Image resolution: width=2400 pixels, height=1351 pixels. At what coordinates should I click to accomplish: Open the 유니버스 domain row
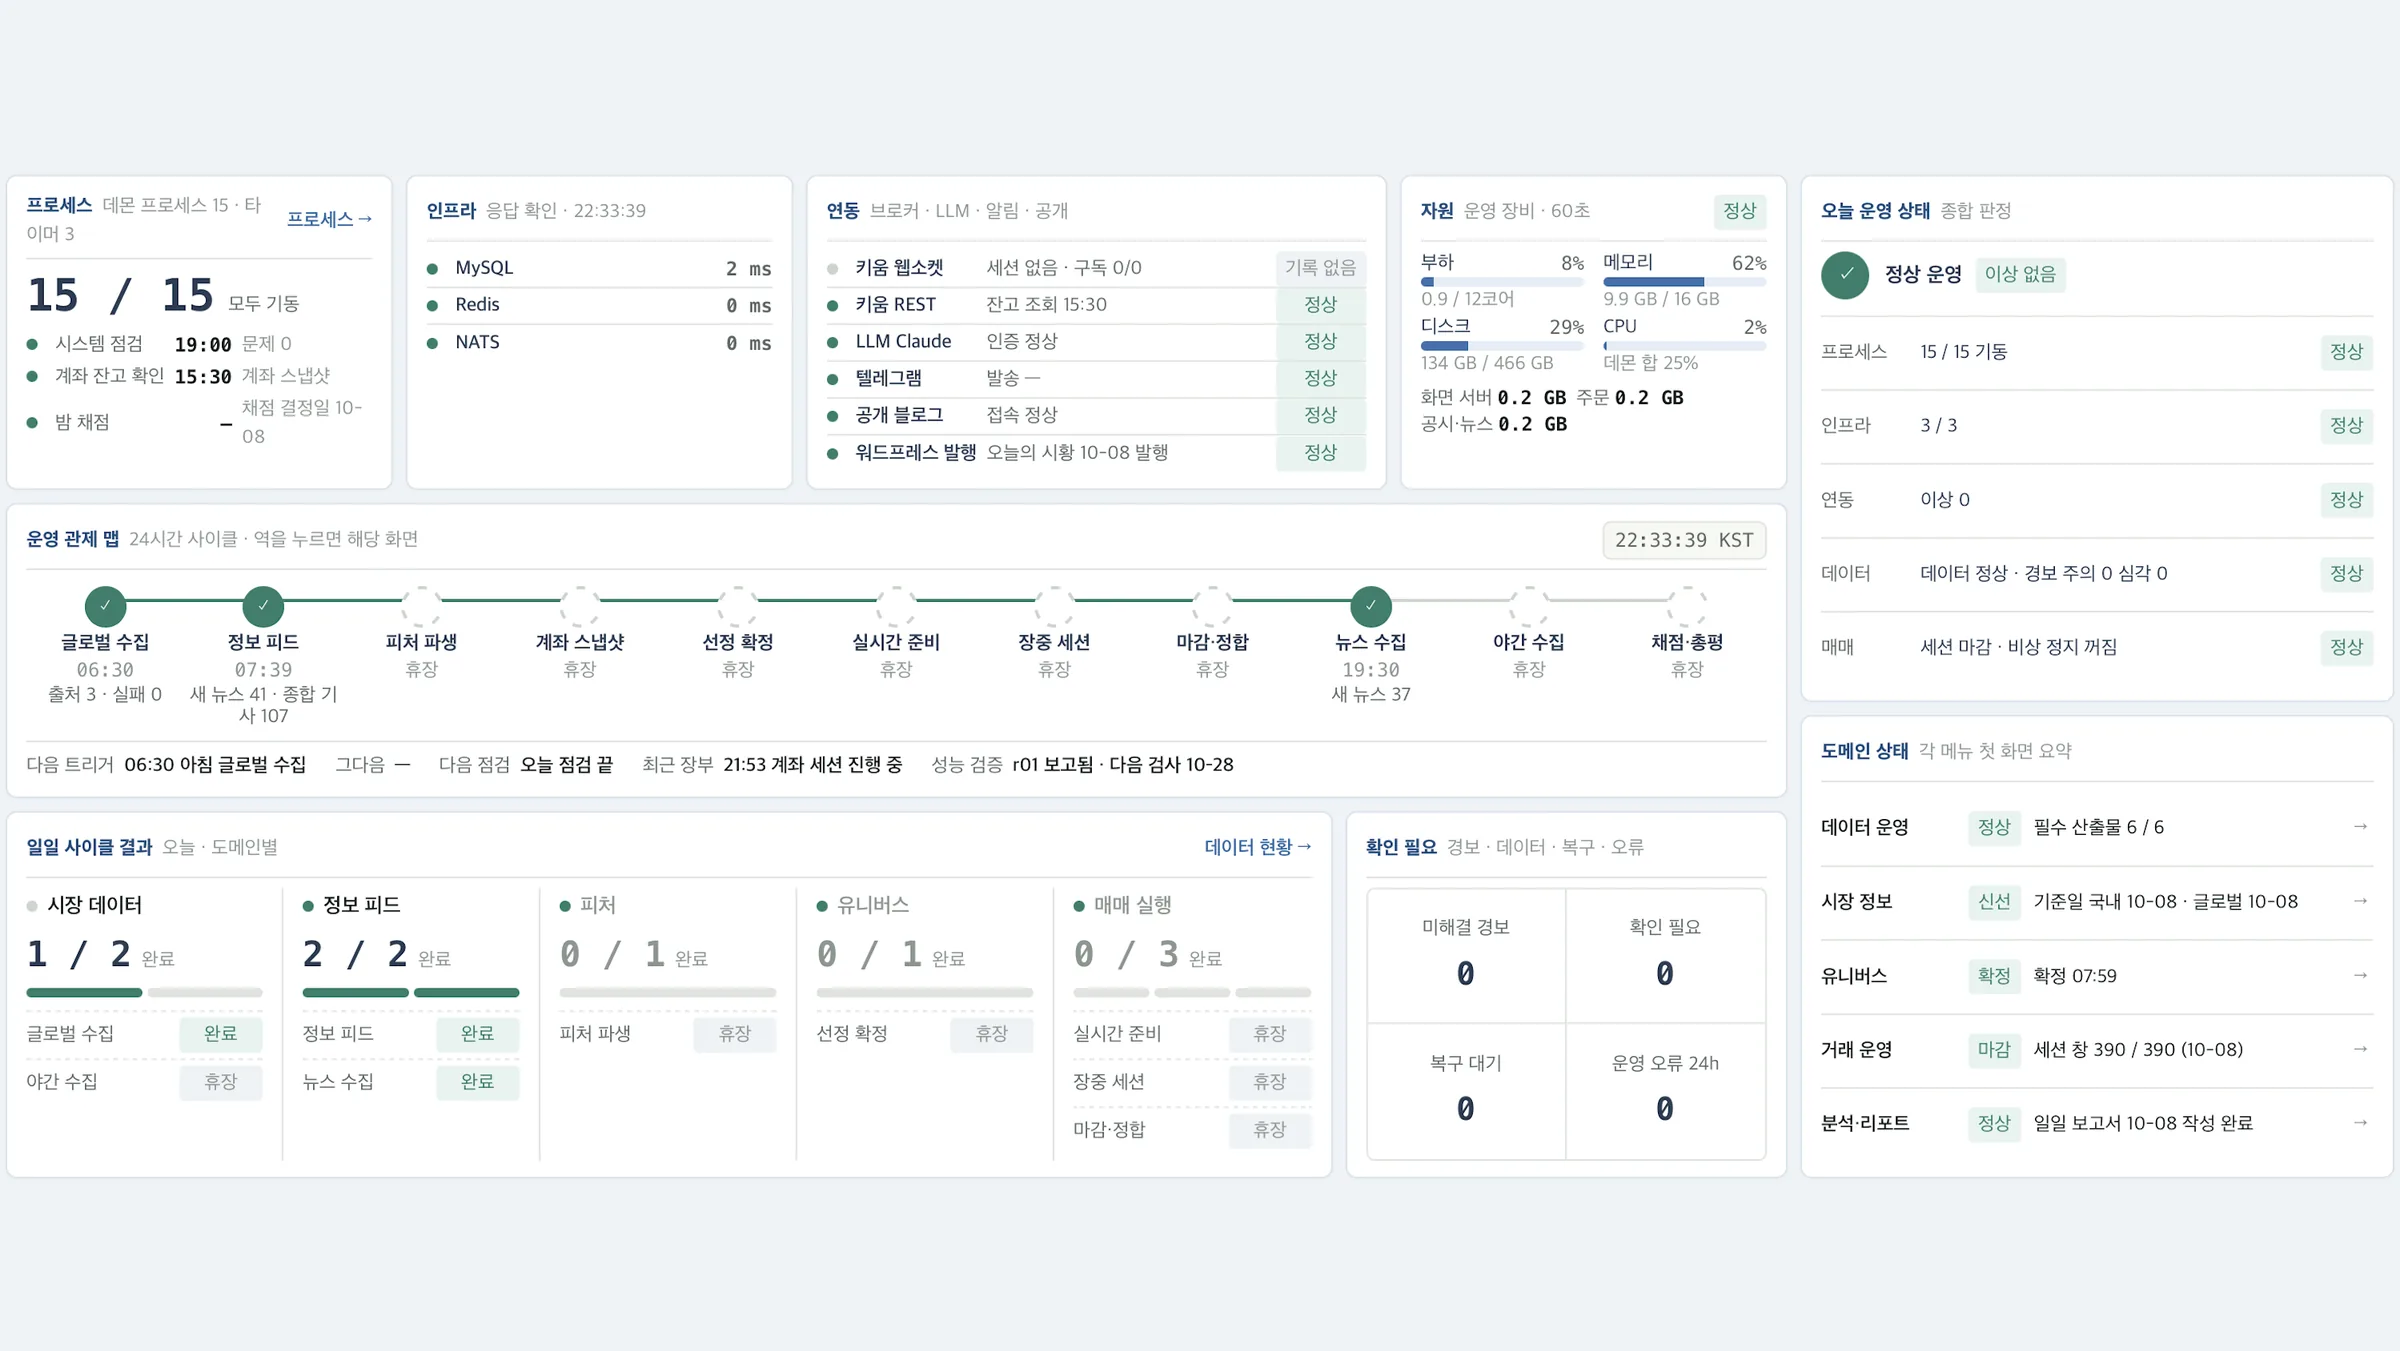click(x=2096, y=976)
